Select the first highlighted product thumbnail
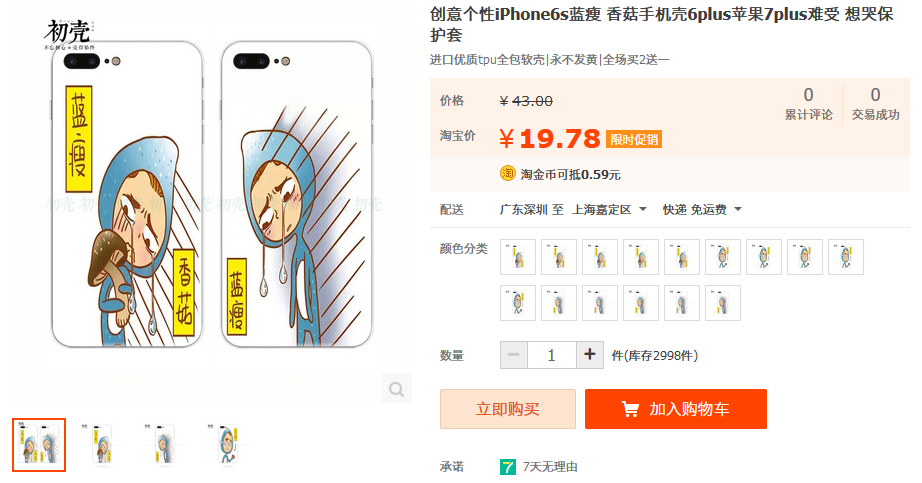 point(39,445)
